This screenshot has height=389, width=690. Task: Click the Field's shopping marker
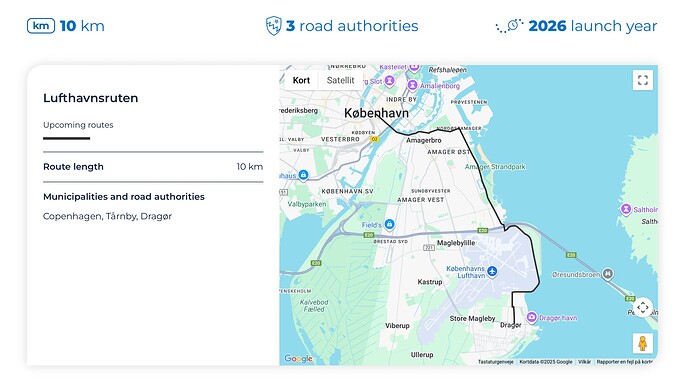pos(389,224)
